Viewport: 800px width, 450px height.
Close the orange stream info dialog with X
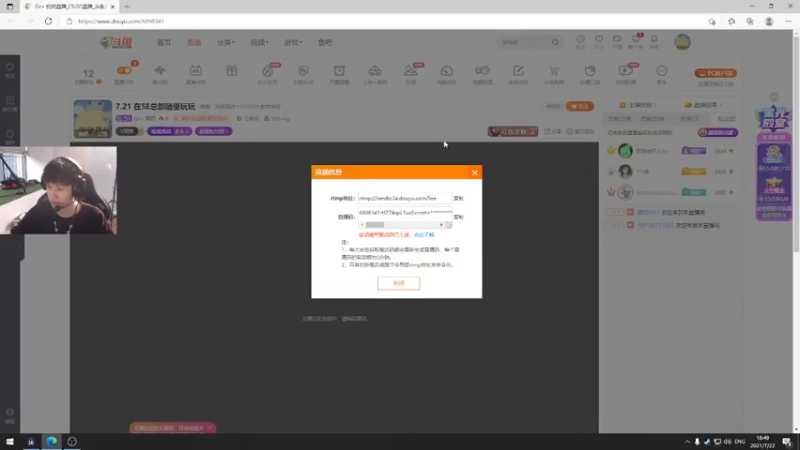click(474, 172)
